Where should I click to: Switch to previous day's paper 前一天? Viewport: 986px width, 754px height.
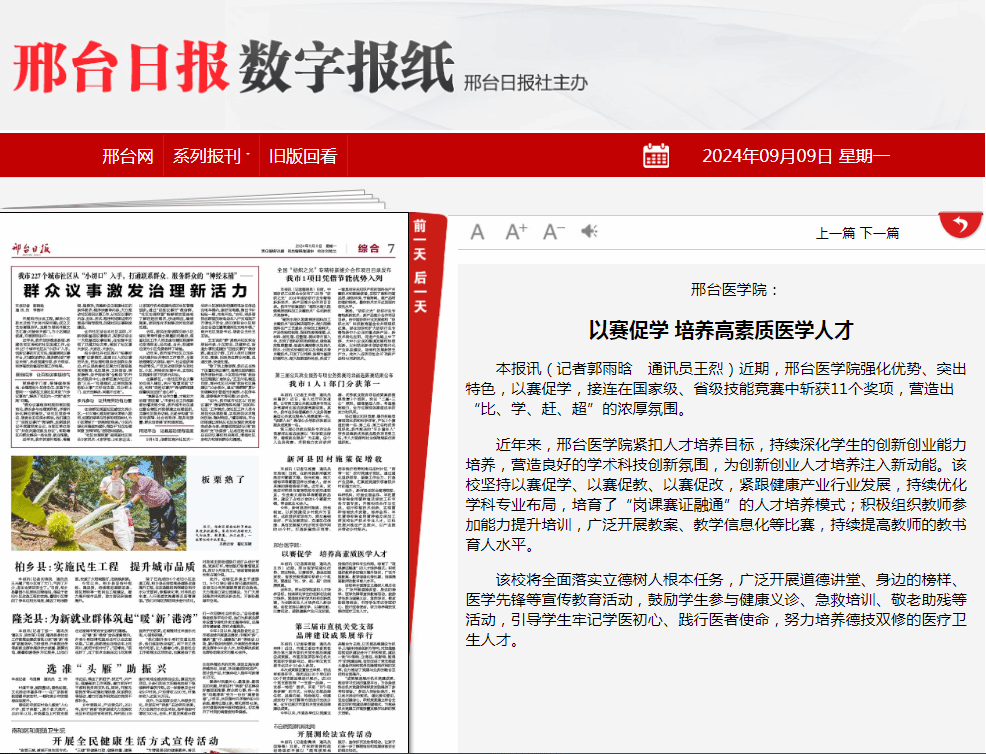pos(422,239)
